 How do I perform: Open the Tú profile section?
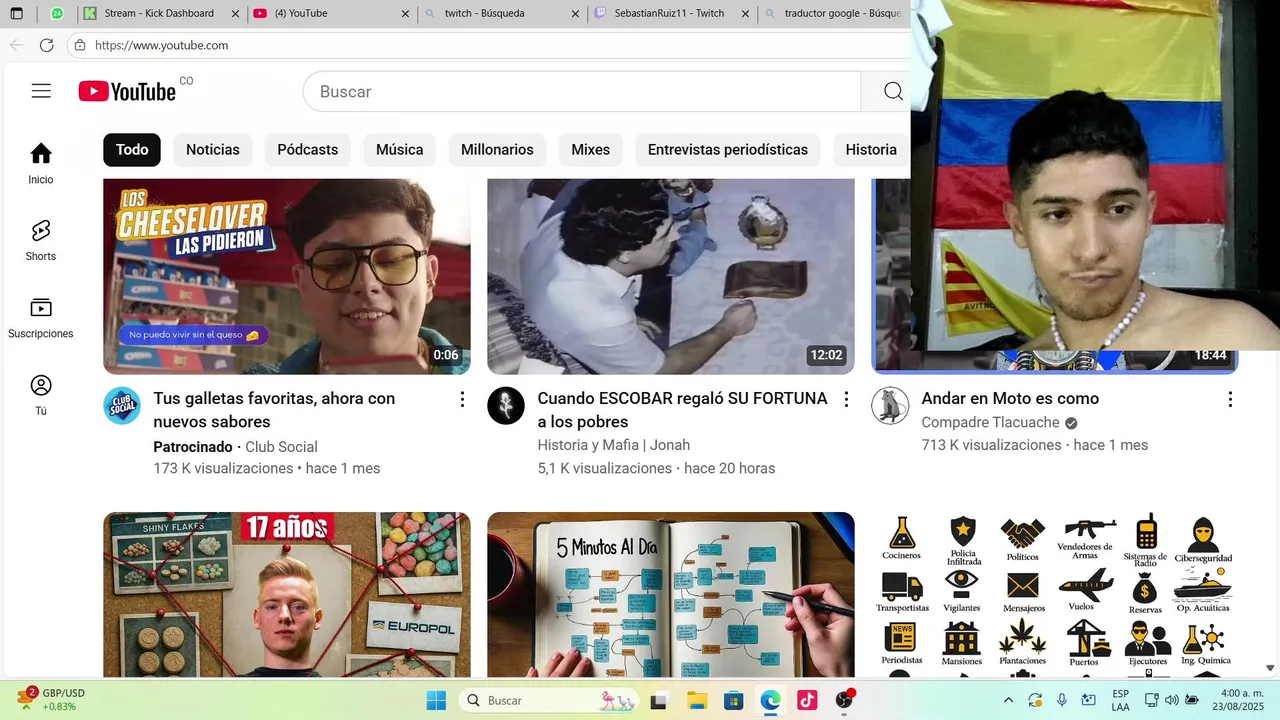click(x=41, y=395)
